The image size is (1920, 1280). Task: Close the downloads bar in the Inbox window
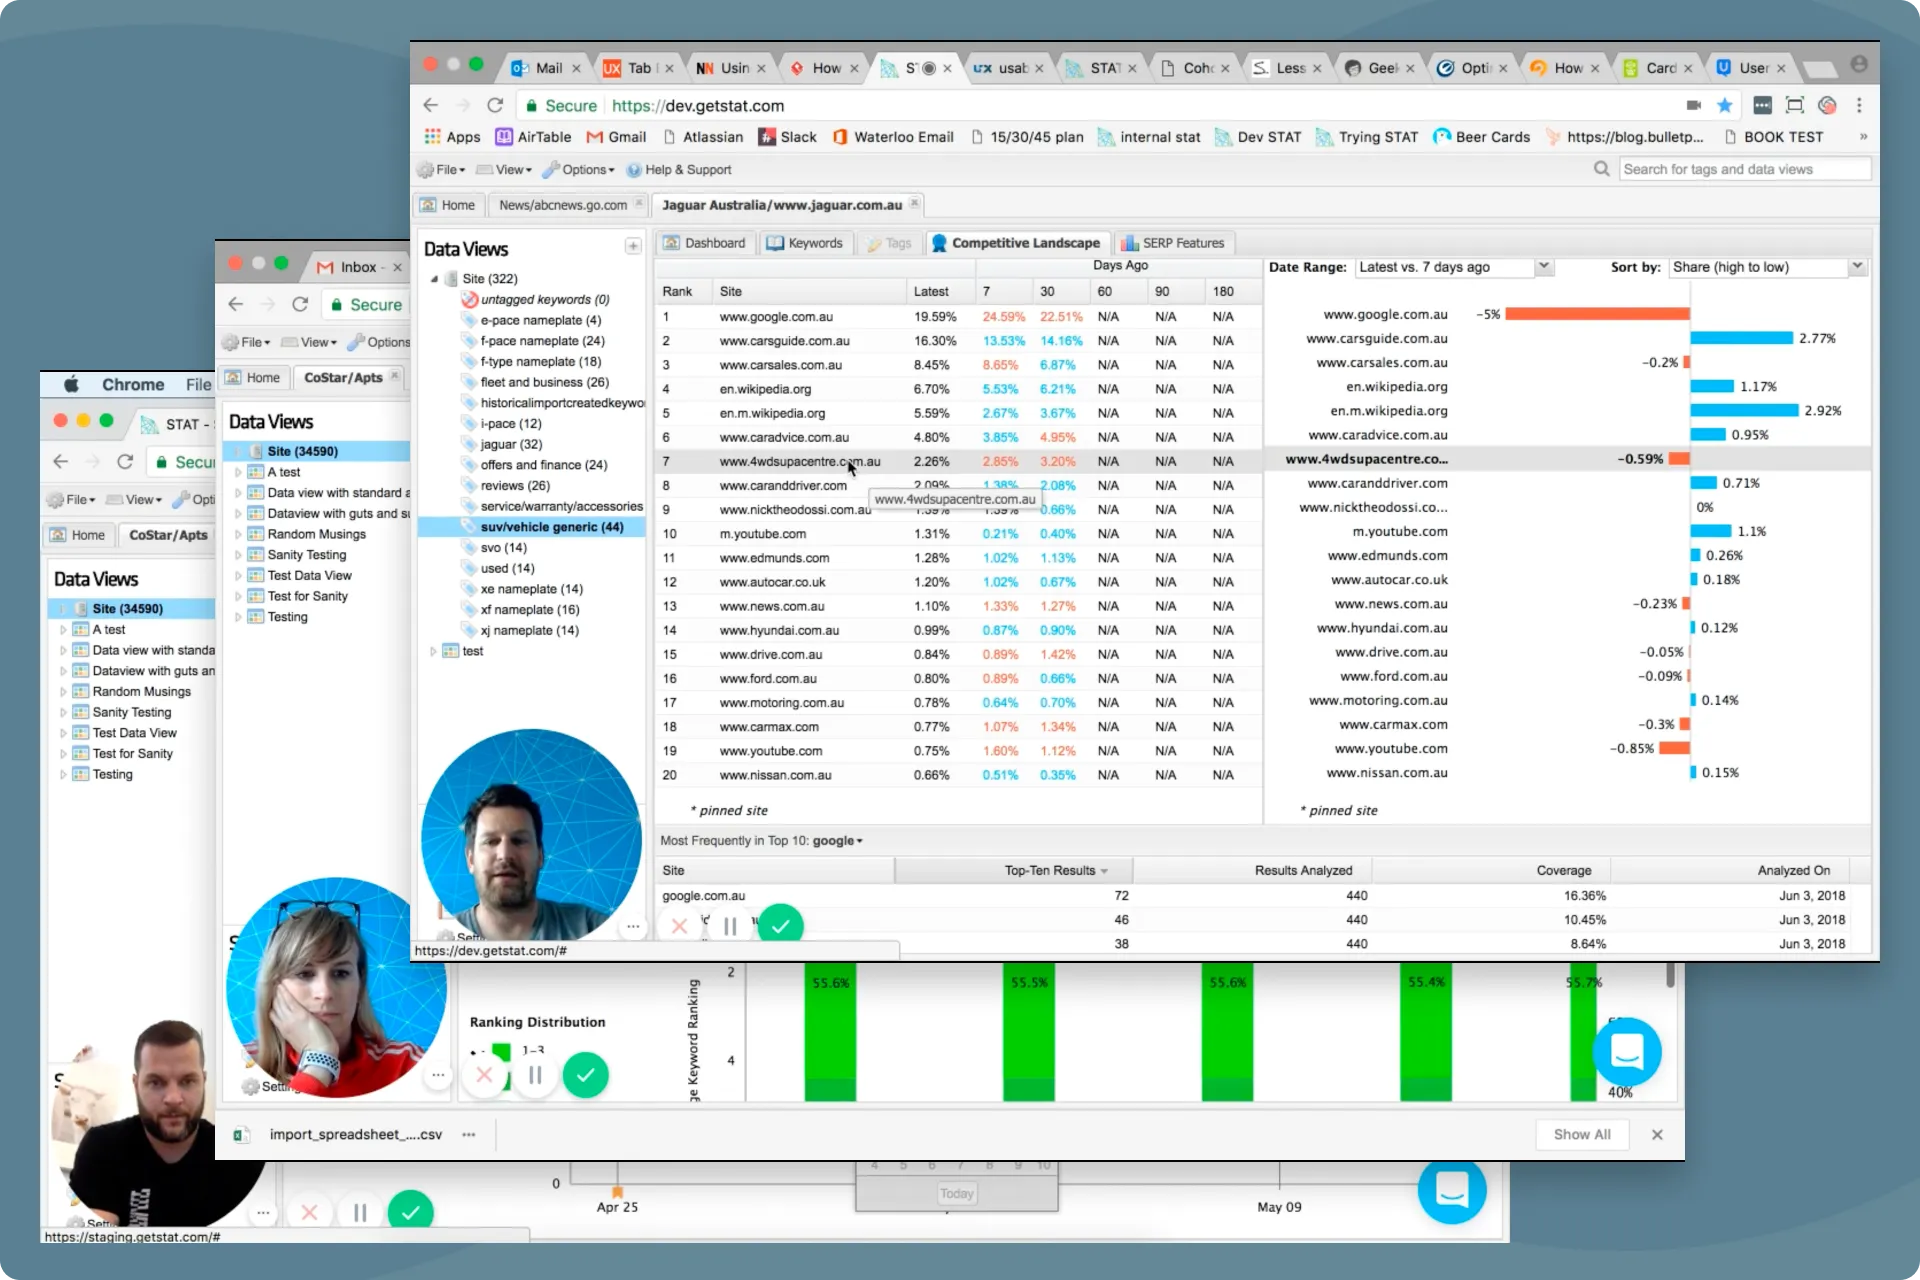[x=1657, y=1134]
